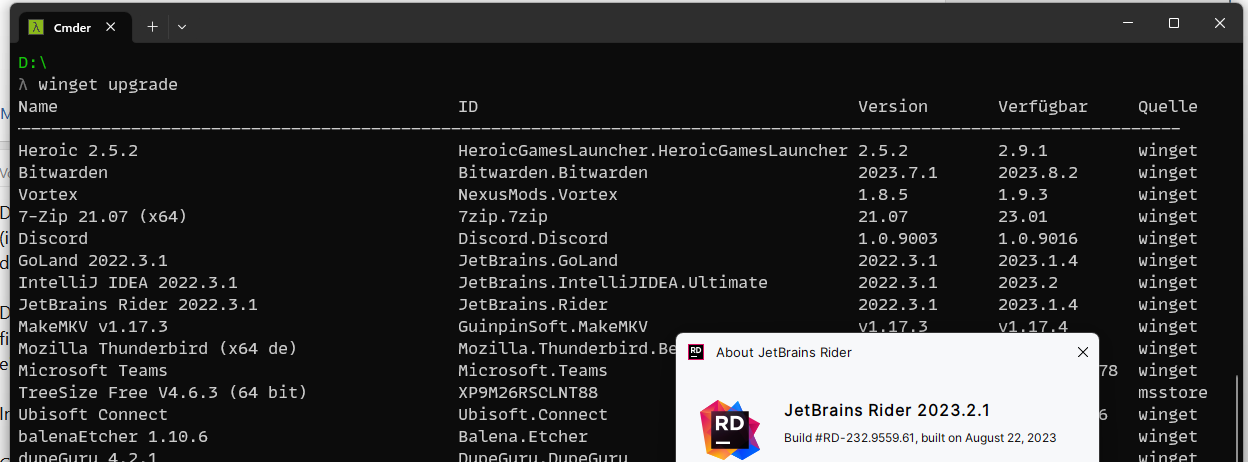The height and width of the screenshot is (462, 1248).
Task: Click the Discord.Discord ID
Action: (x=533, y=239)
